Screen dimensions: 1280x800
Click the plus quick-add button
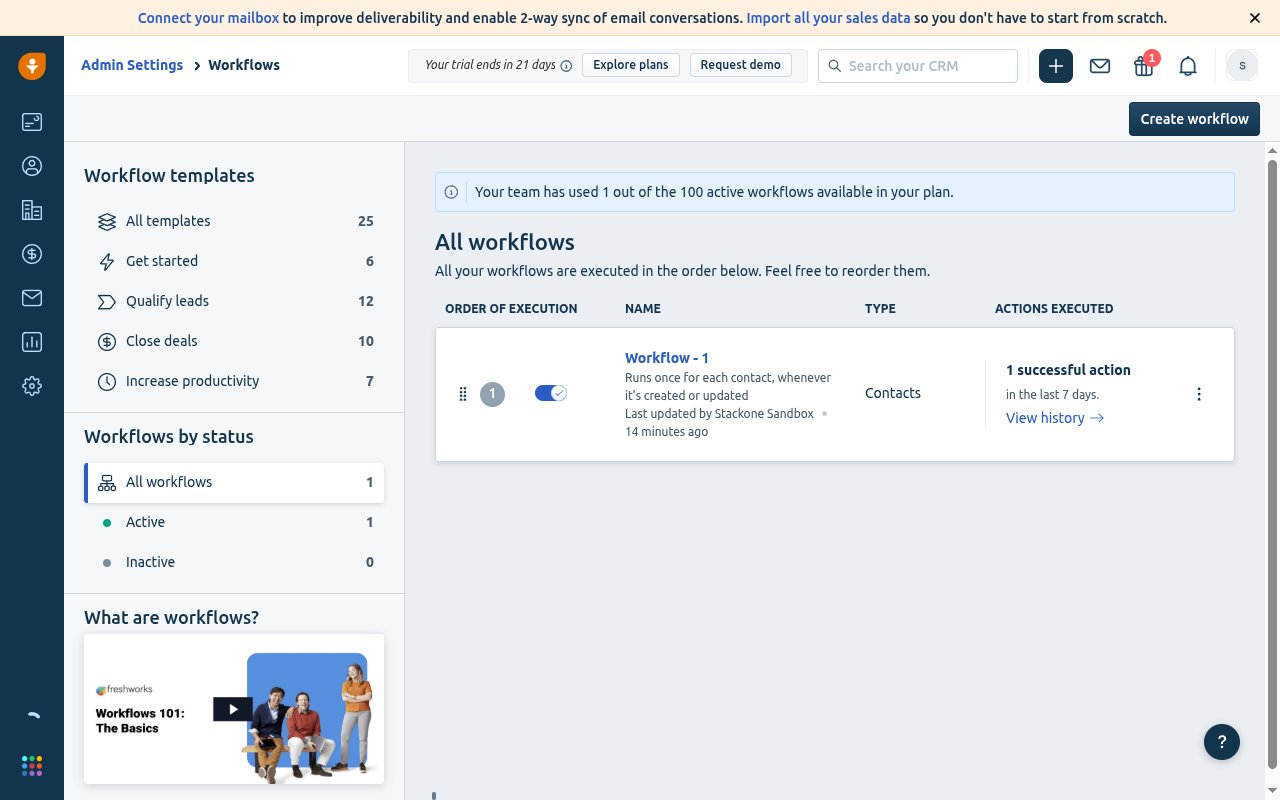1056,66
